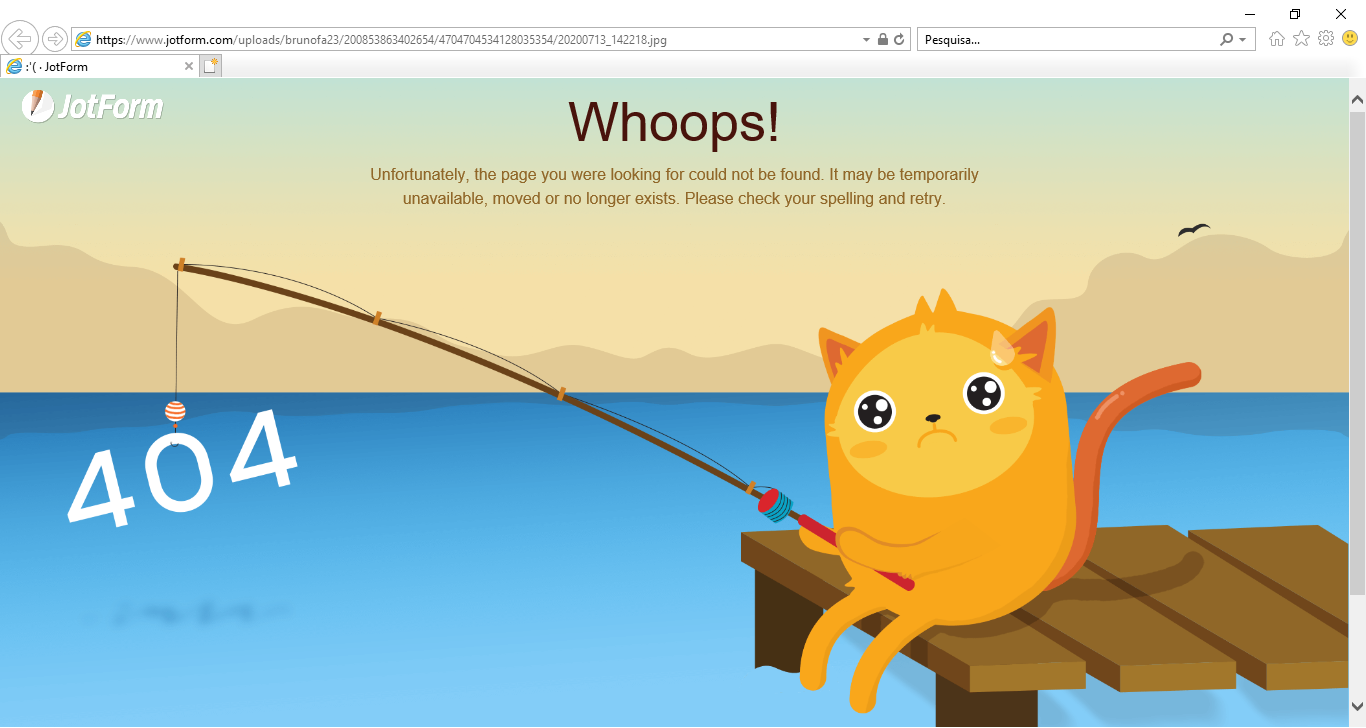This screenshot has width=1366, height=728.
Task: Open the Tools gear icon
Action: point(1326,39)
